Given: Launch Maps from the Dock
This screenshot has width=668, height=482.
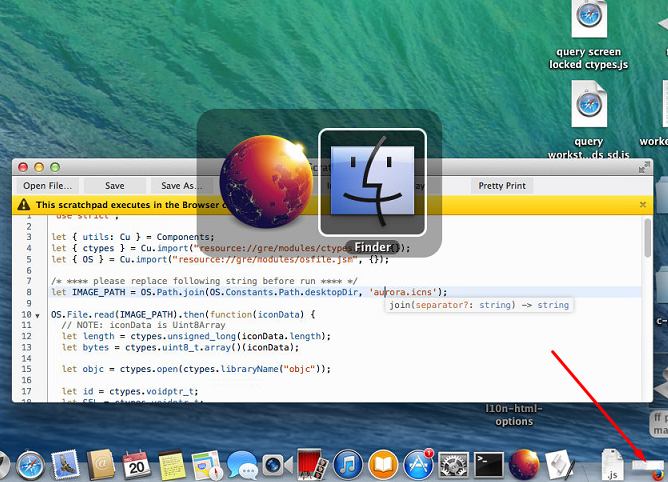Looking at the screenshot, I should tap(207, 465).
